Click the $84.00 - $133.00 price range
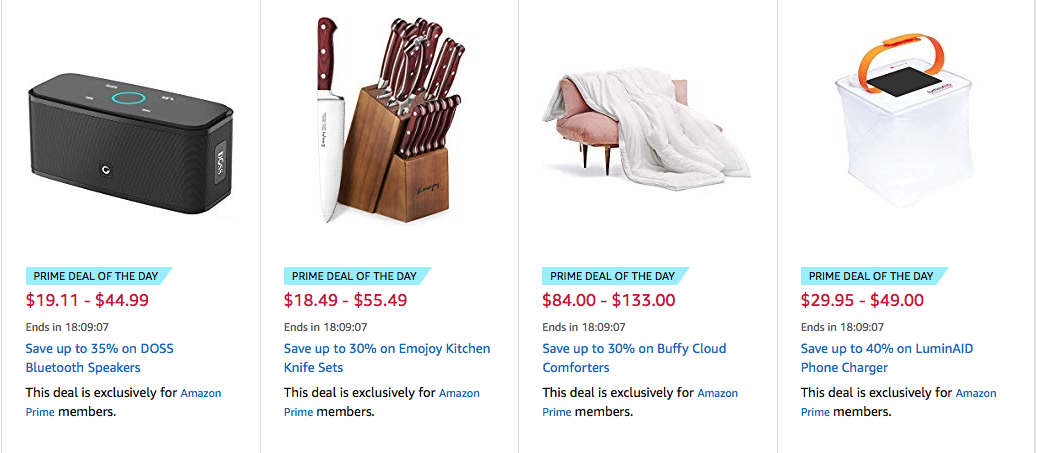 click(609, 300)
